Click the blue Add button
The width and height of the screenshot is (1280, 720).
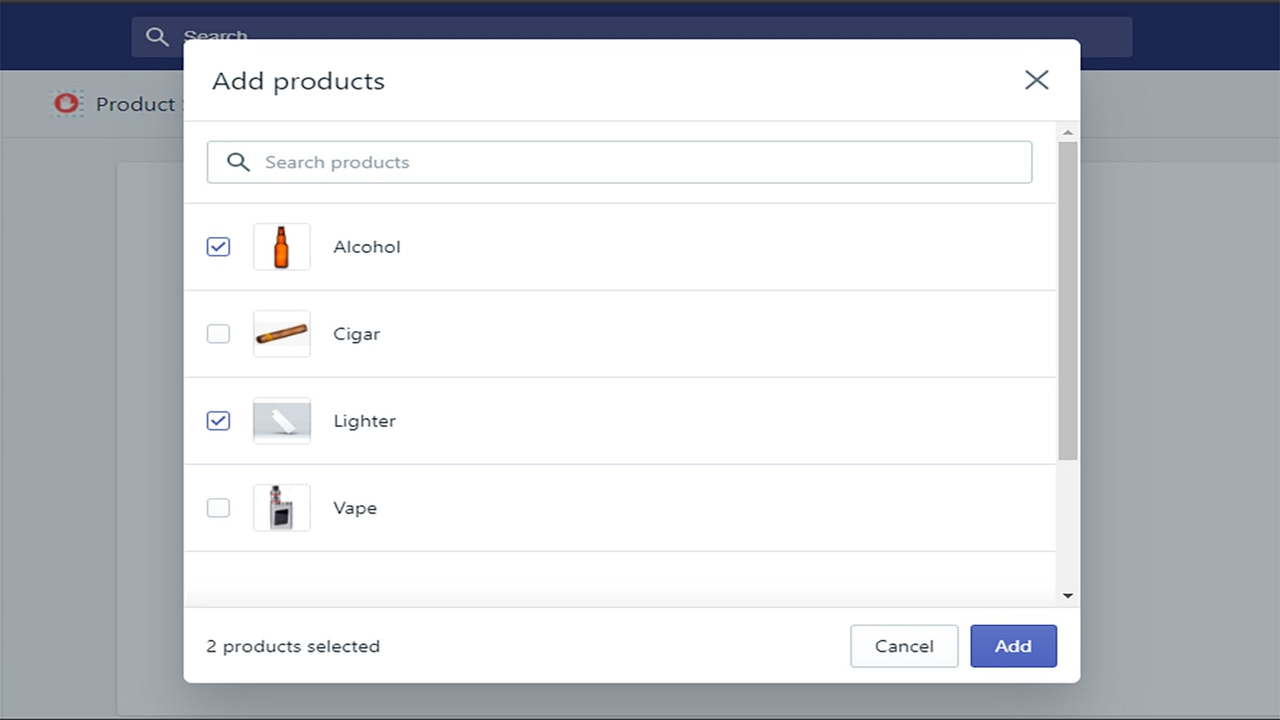click(x=1013, y=646)
